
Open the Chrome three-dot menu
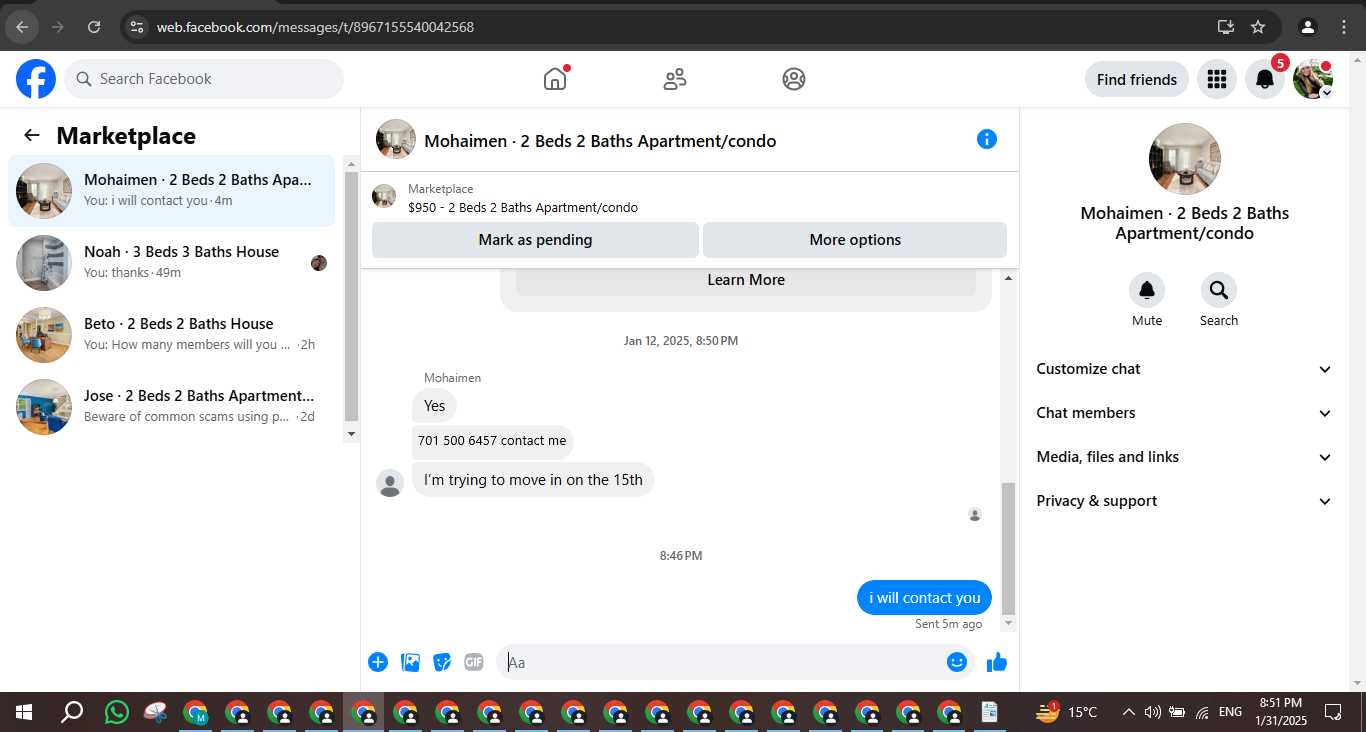pos(1346,27)
